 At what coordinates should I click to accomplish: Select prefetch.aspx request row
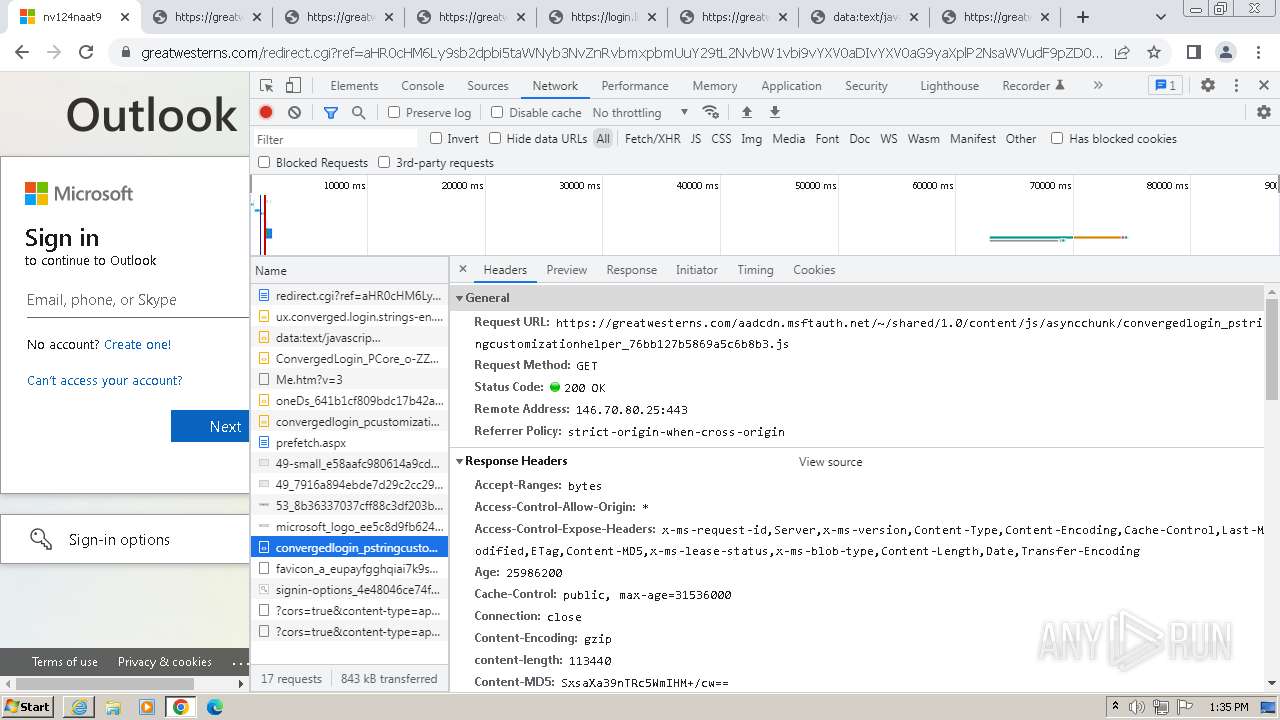(x=349, y=442)
